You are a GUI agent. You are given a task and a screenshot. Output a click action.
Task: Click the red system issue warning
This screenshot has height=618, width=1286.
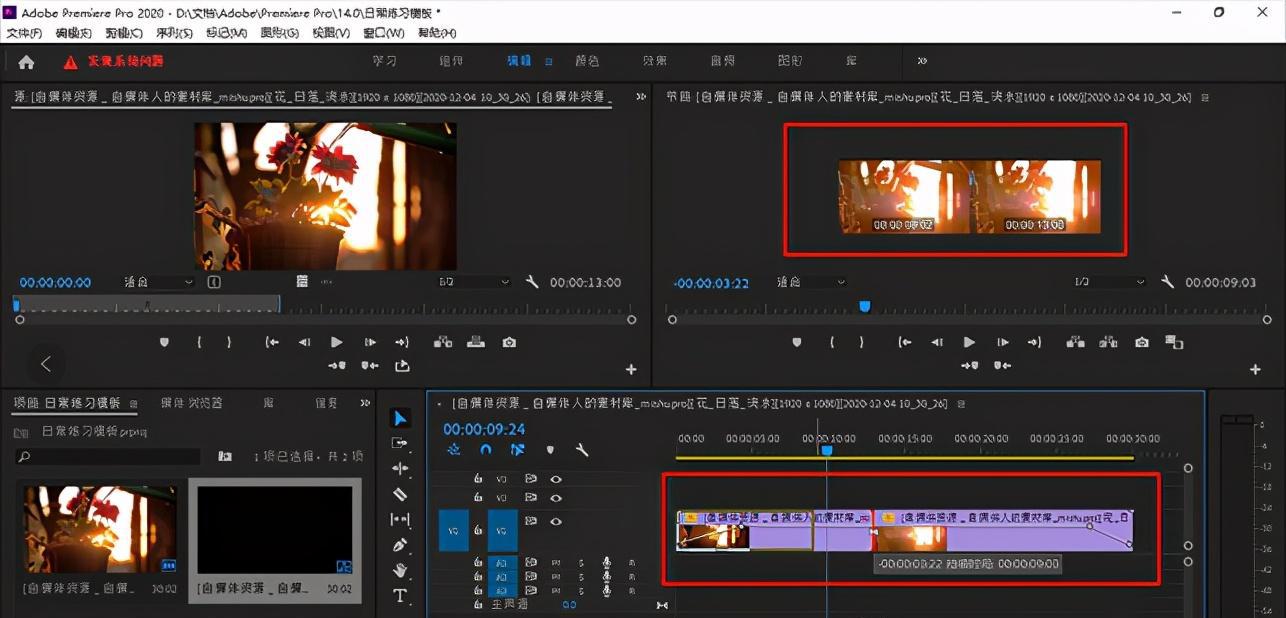pyautogui.click(x=114, y=62)
